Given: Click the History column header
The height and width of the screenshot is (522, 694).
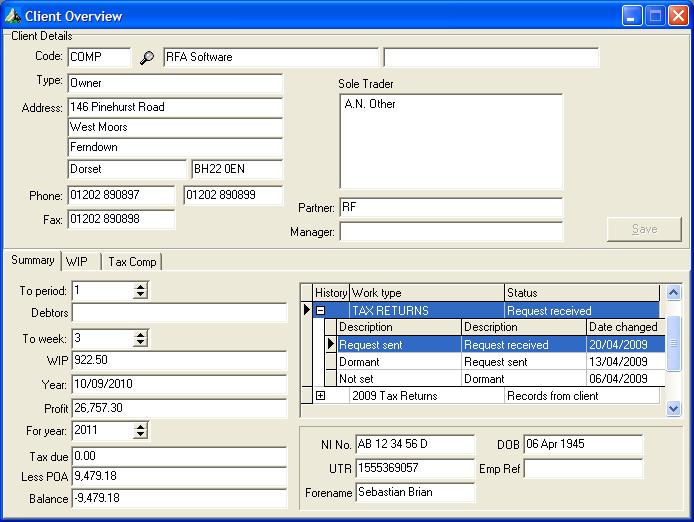Looking at the screenshot, I should click(331, 293).
